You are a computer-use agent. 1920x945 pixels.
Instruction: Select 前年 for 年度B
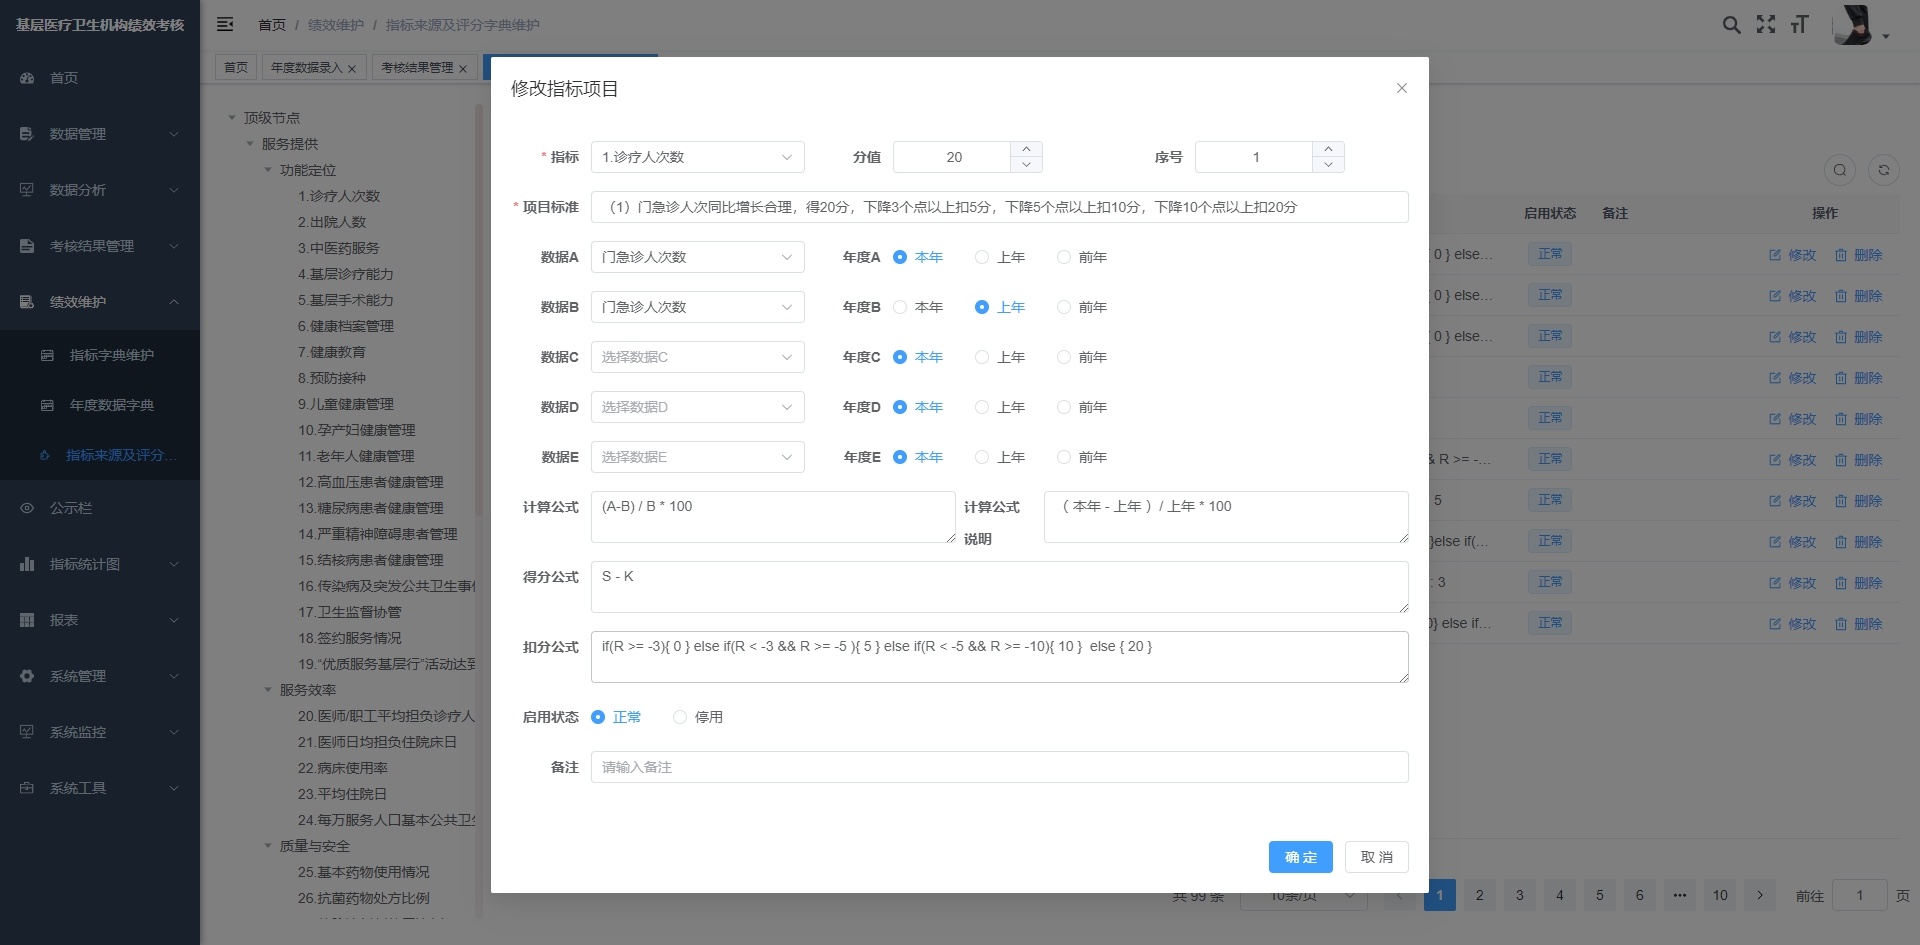[x=1082, y=307]
